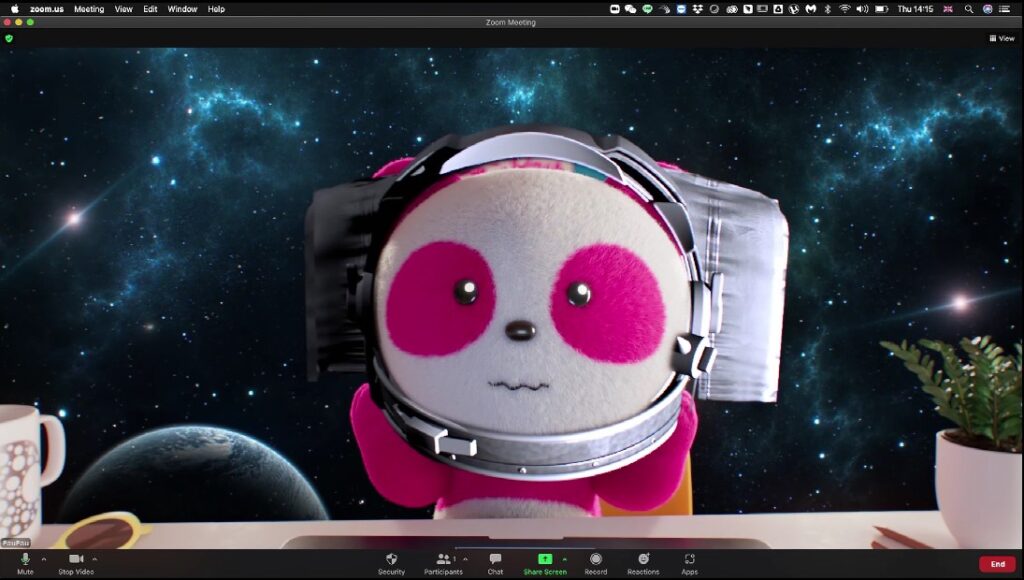This screenshot has width=1024, height=580.
Task: Open video options arrow beside Stop Video
Action: click(95, 559)
